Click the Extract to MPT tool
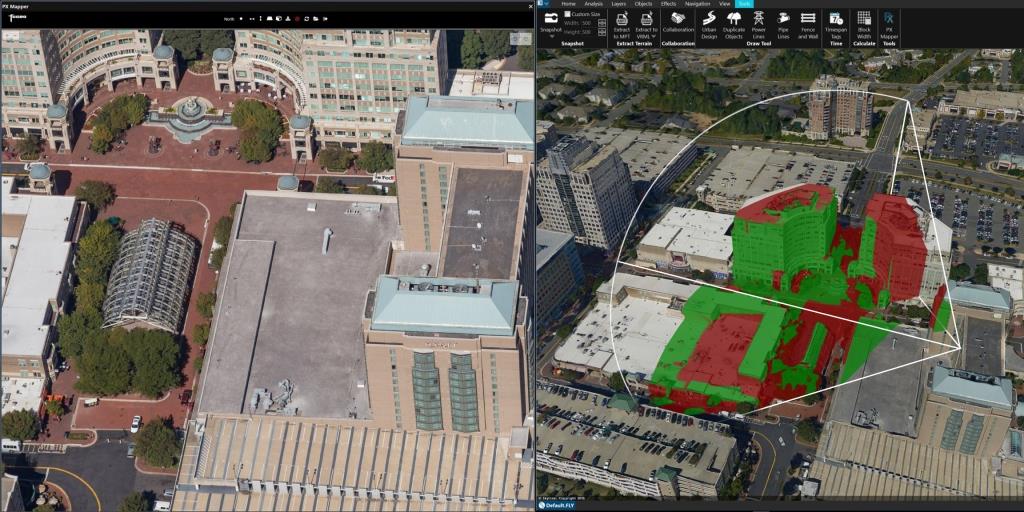1024x512 pixels. coord(622,25)
